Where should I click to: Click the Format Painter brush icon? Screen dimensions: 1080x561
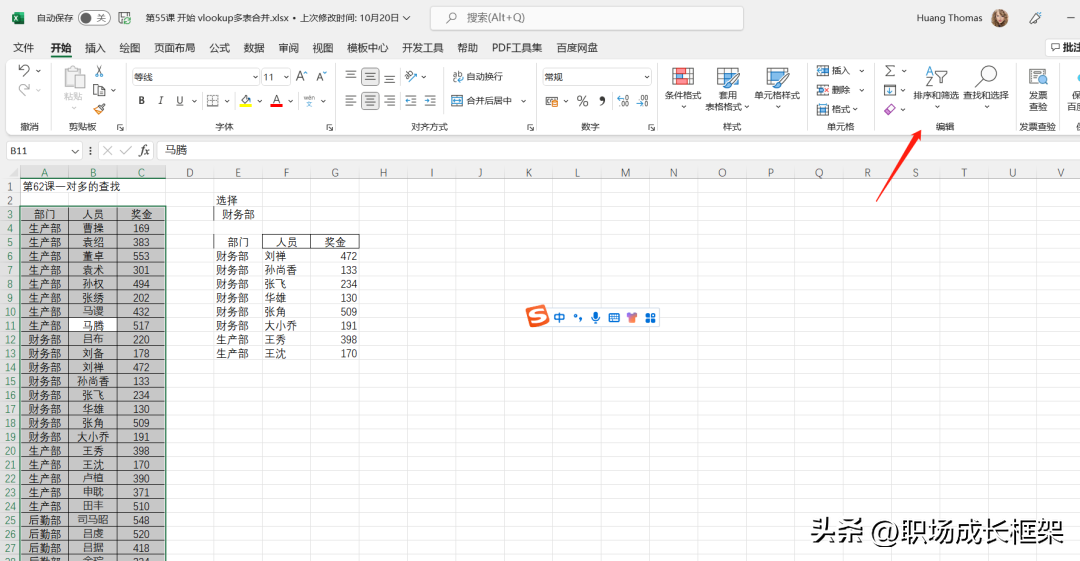pos(99,109)
